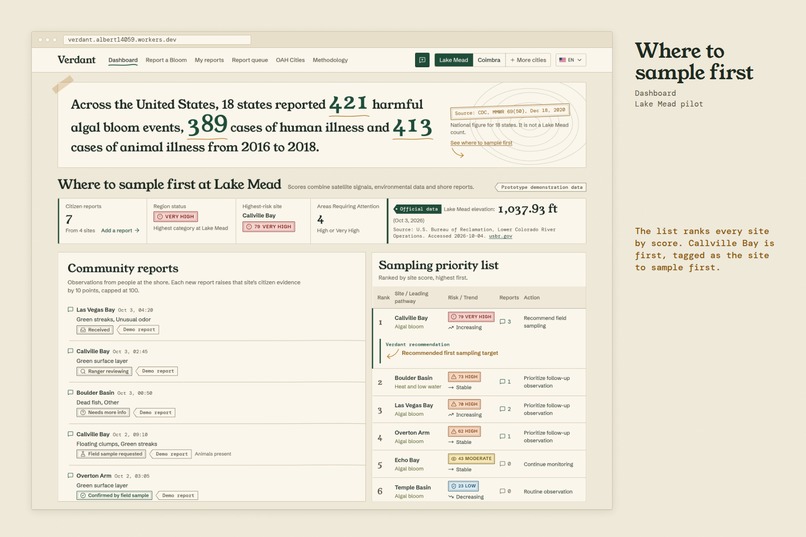Image resolution: width=806 pixels, height=537 pixels.
Task: Click the Routine observation action text
Action: pos(548,491)
